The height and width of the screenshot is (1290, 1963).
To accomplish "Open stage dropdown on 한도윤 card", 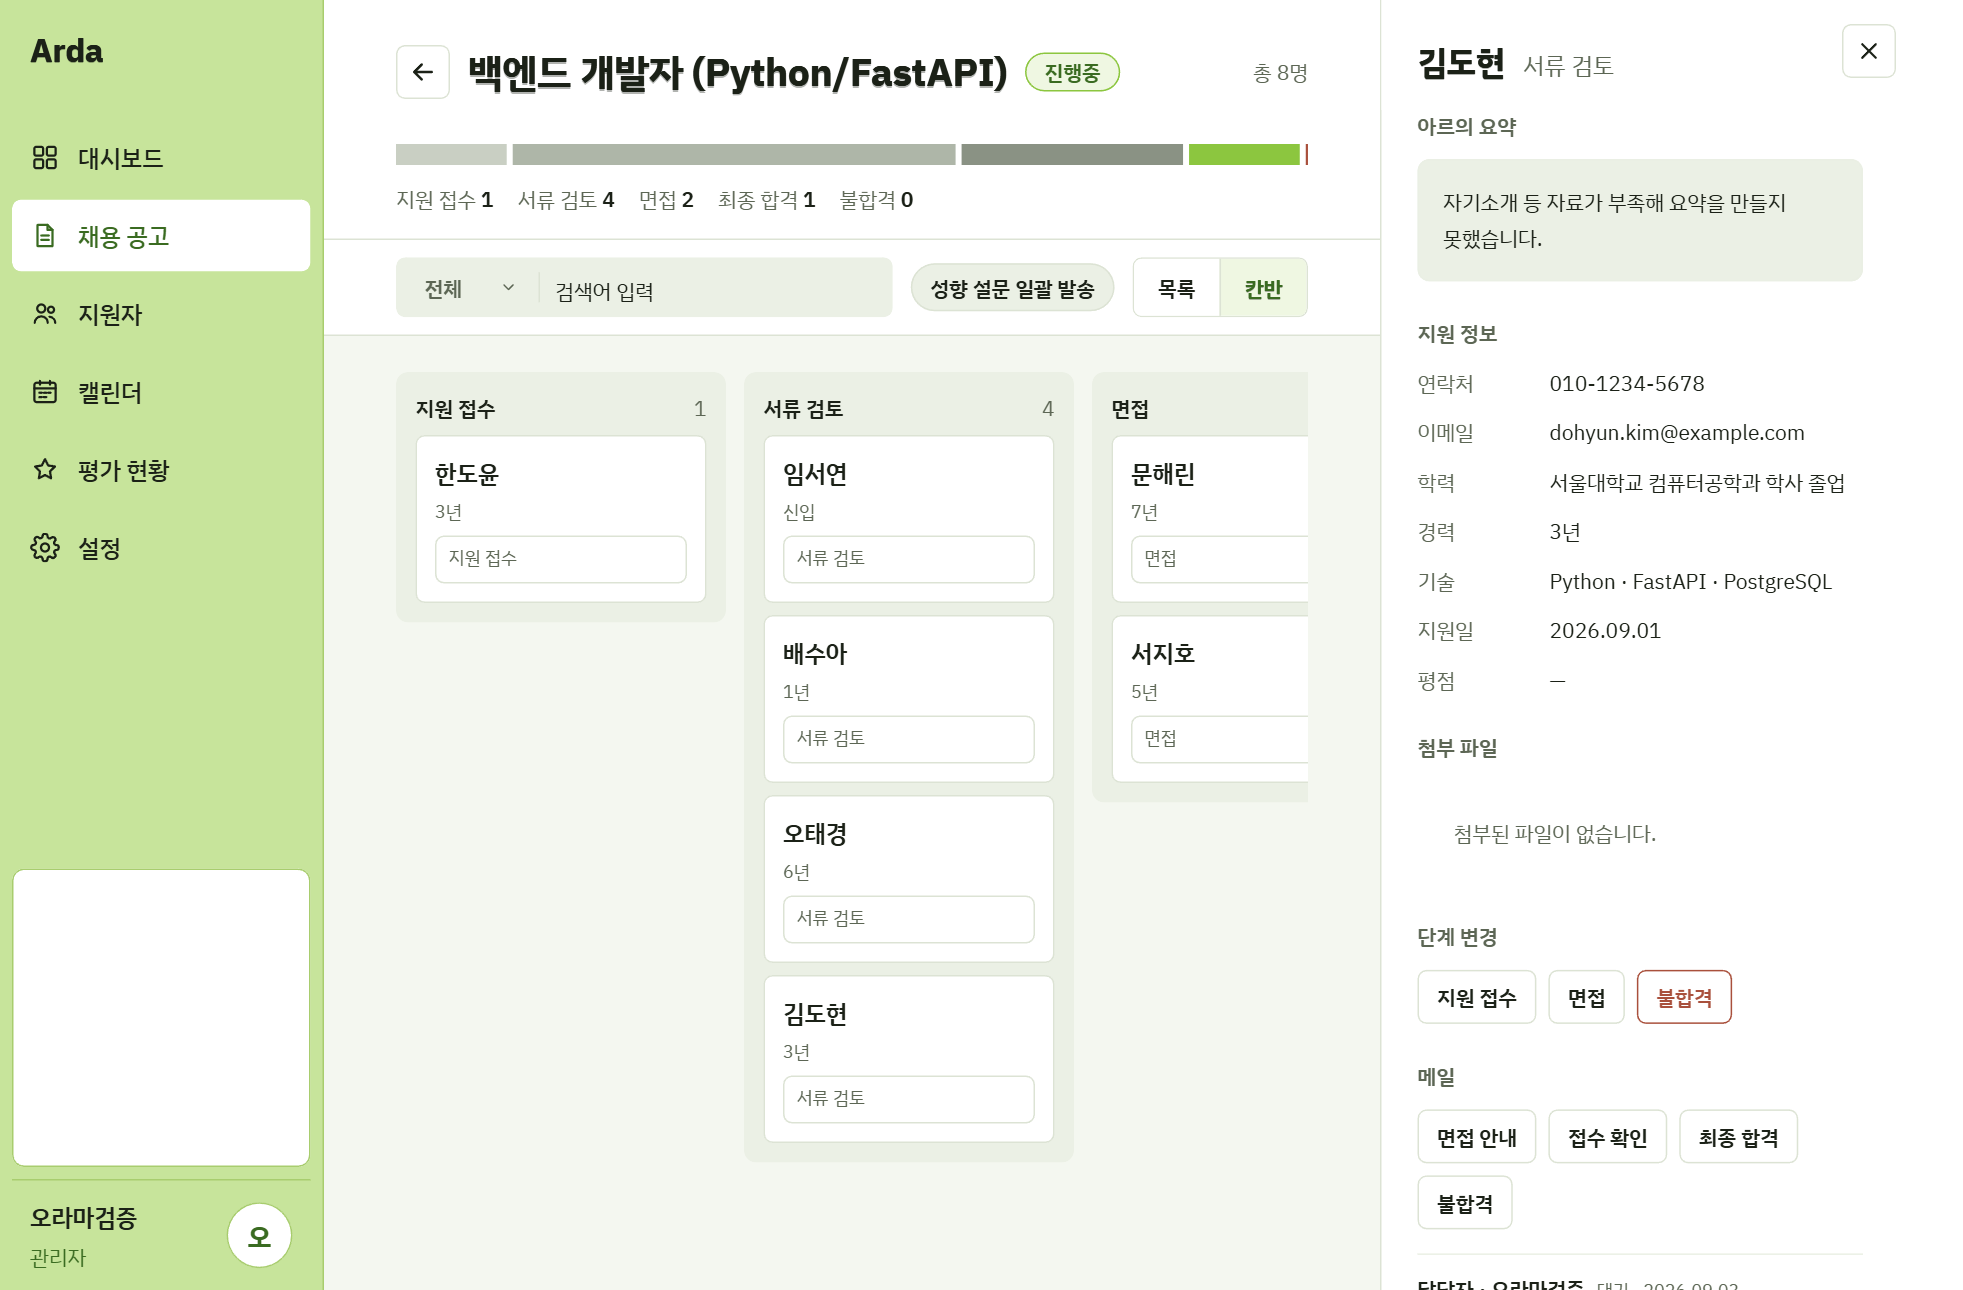I will pos(561,559).
